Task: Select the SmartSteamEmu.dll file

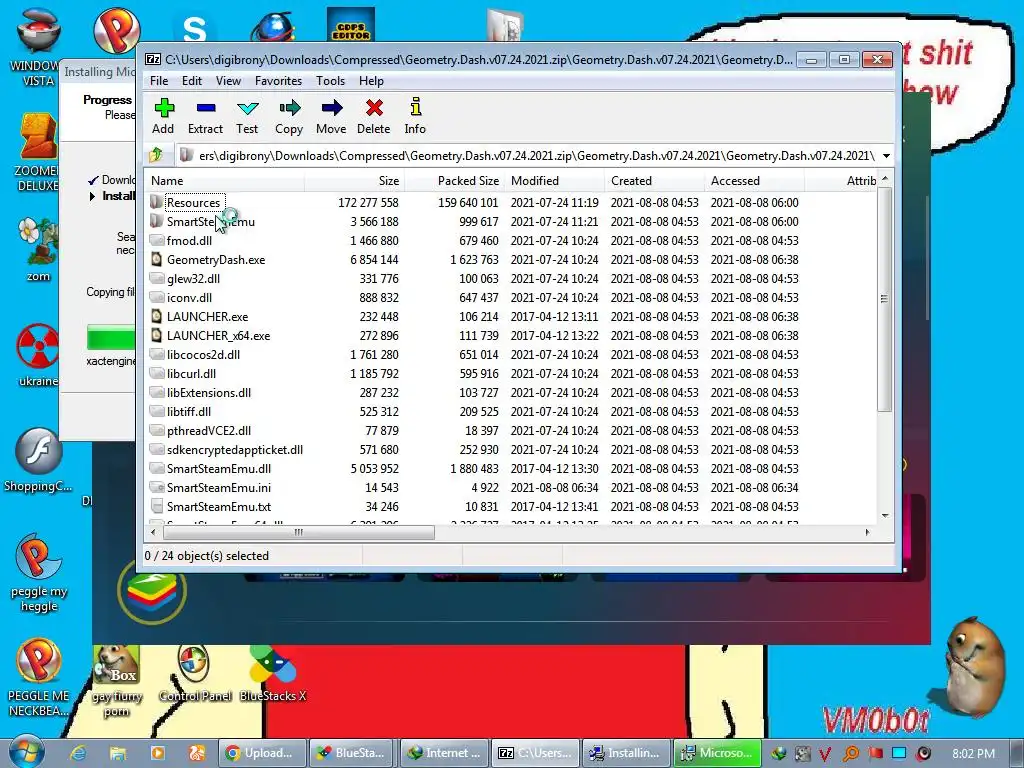Action: coord(218,468)
